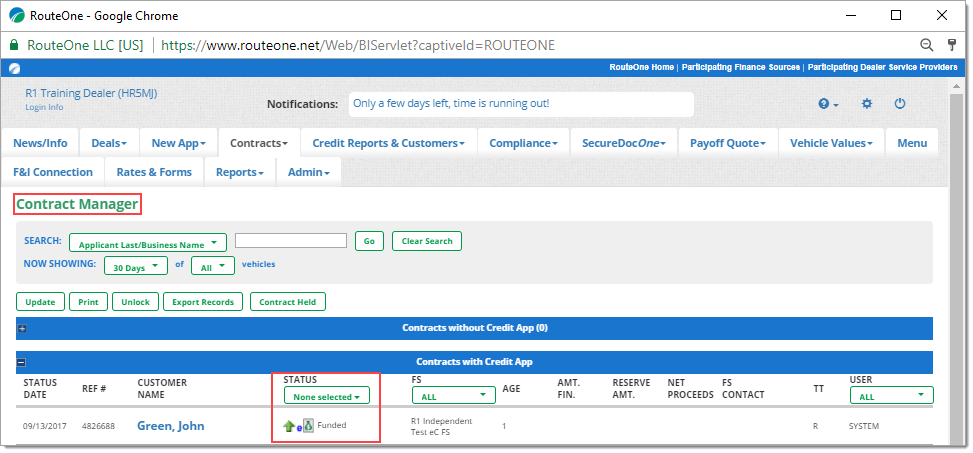Viewport: 973px width, 453px height.
Task: Click the Contract Held button
Action: coord(288,302)
